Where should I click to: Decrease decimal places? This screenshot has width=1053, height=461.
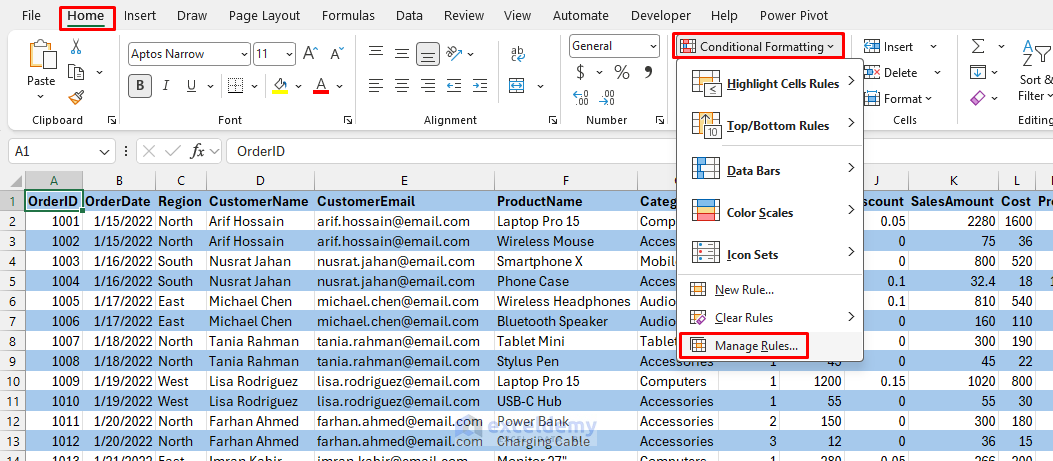coord(606,98)
